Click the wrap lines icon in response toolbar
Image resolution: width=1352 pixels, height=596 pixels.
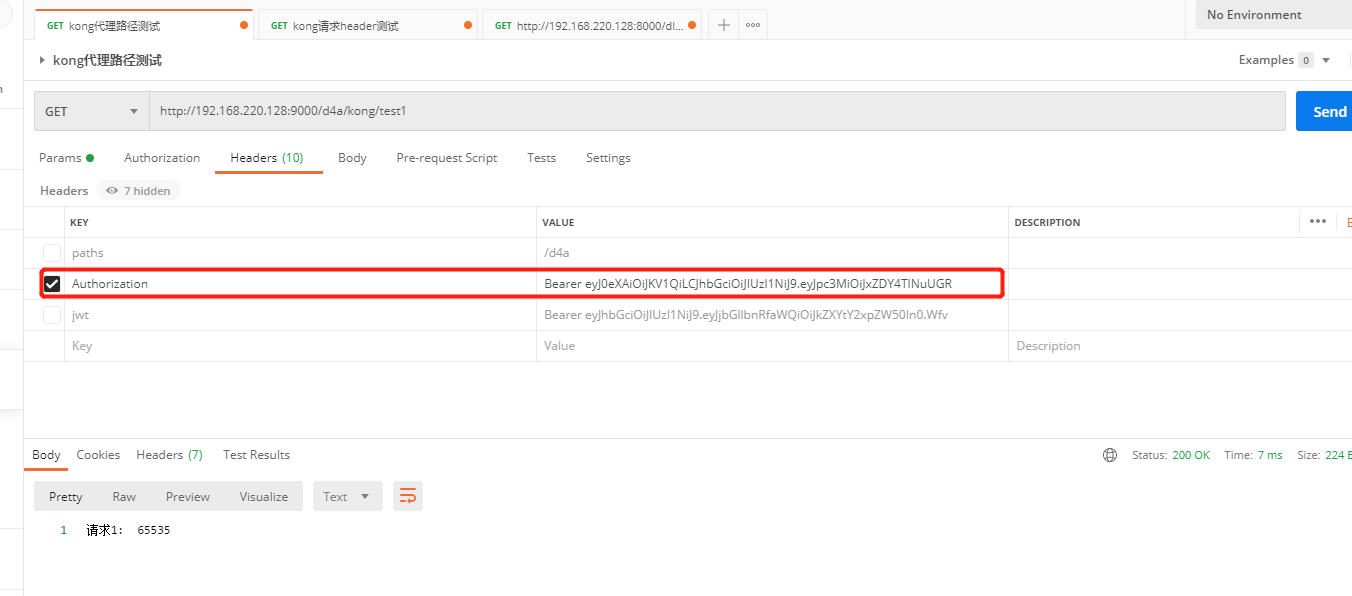[x=407, y=496]
